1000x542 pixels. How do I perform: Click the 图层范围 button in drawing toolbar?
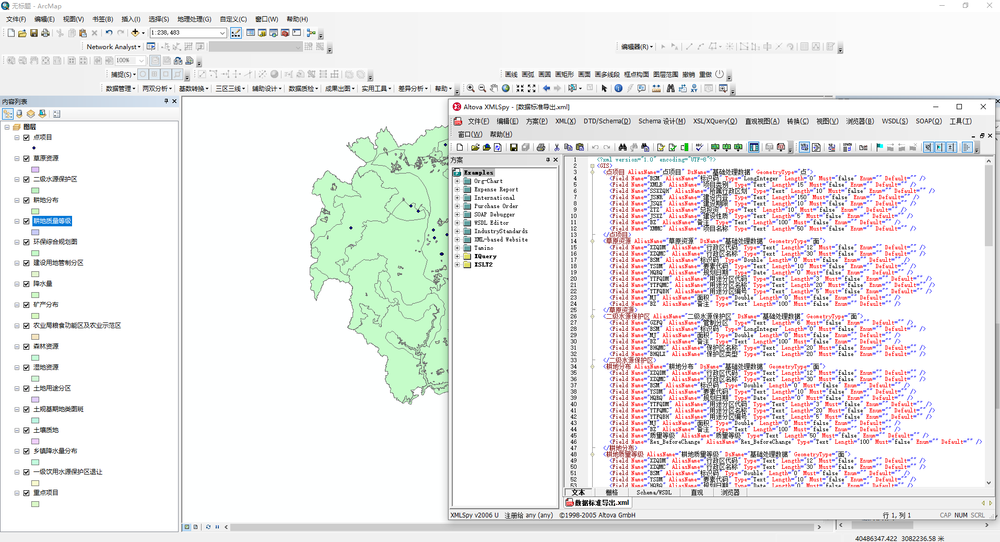pyautogui.click(x=666, y=75)
